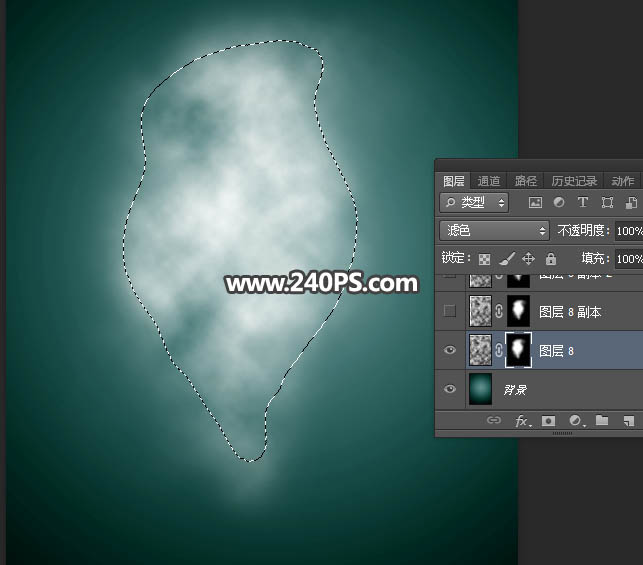Hide the 背景 layer

click(x=450, y=388)
